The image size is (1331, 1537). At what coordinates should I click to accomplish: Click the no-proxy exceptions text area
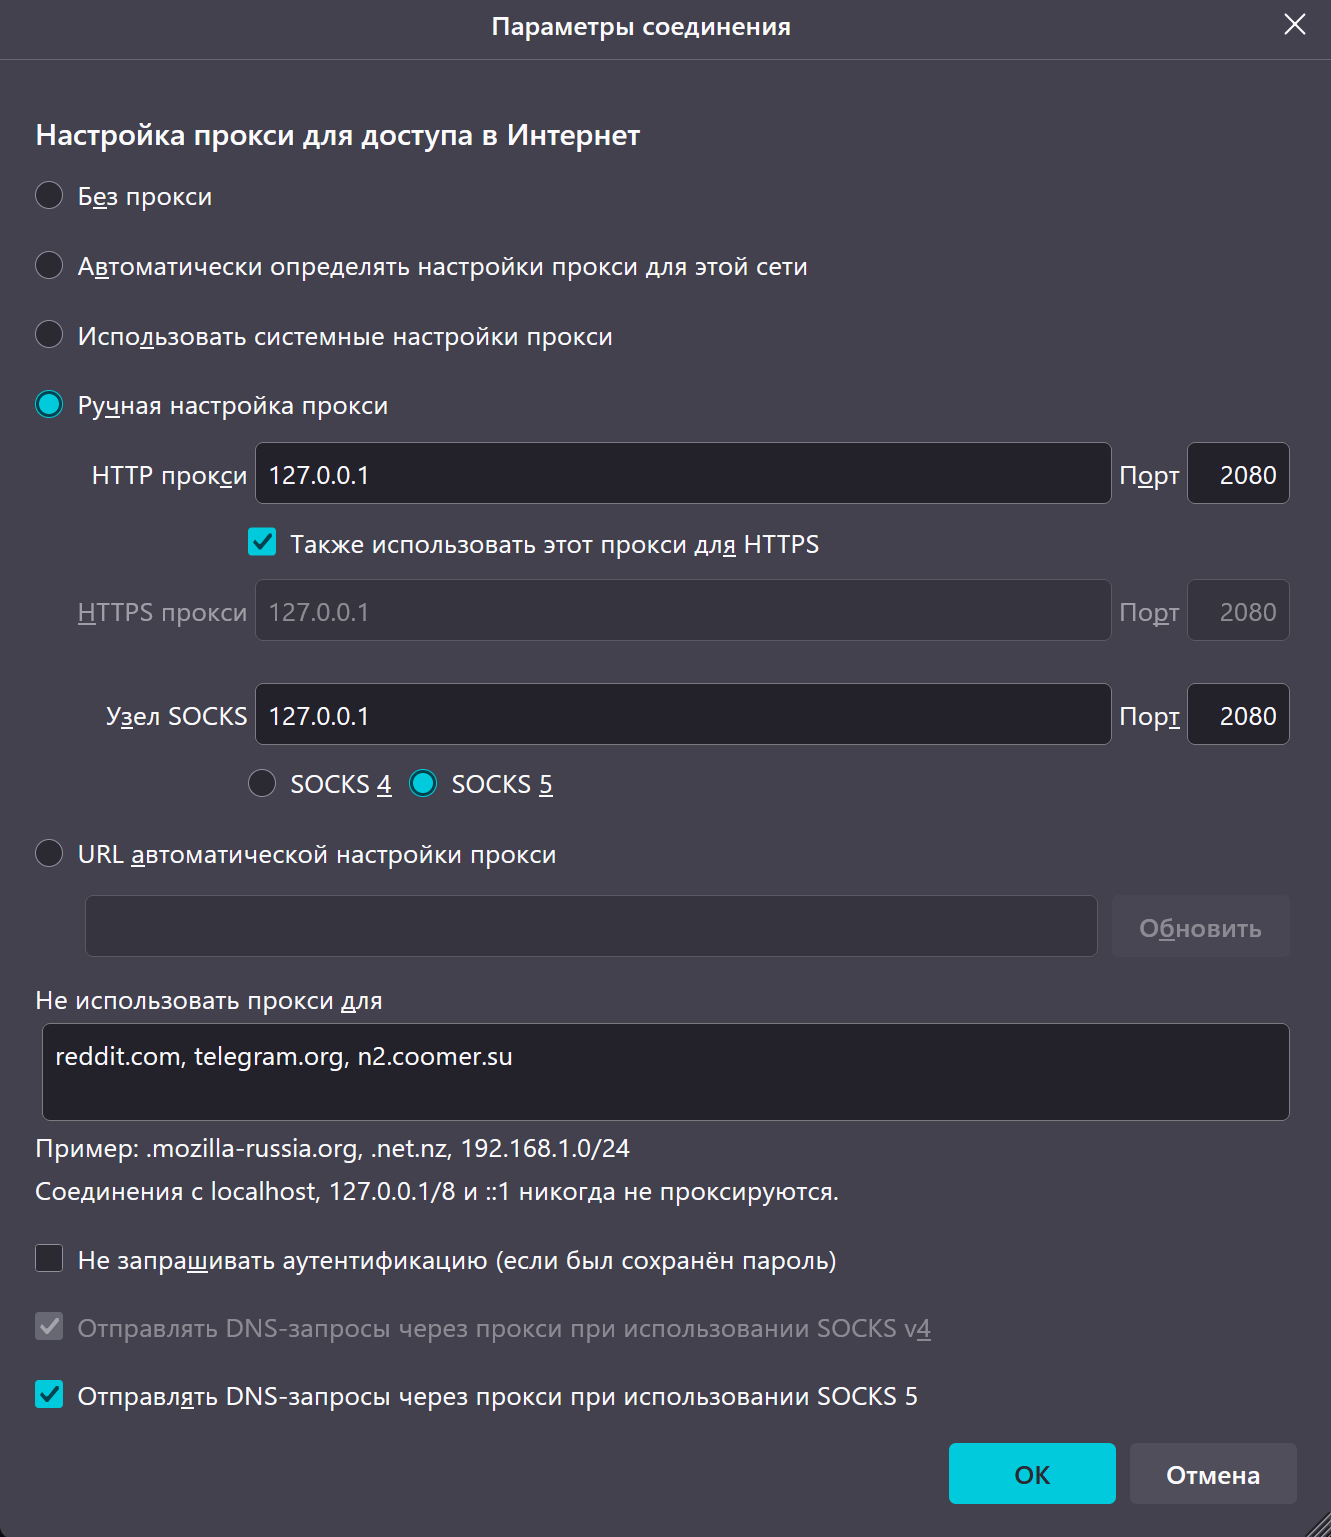665,1072
